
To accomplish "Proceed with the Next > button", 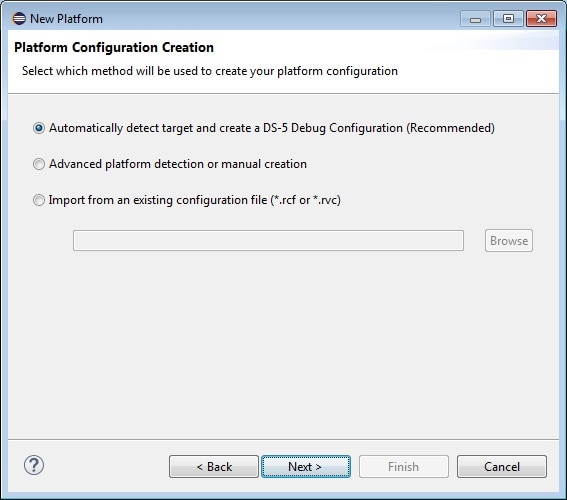I will 306,467.
